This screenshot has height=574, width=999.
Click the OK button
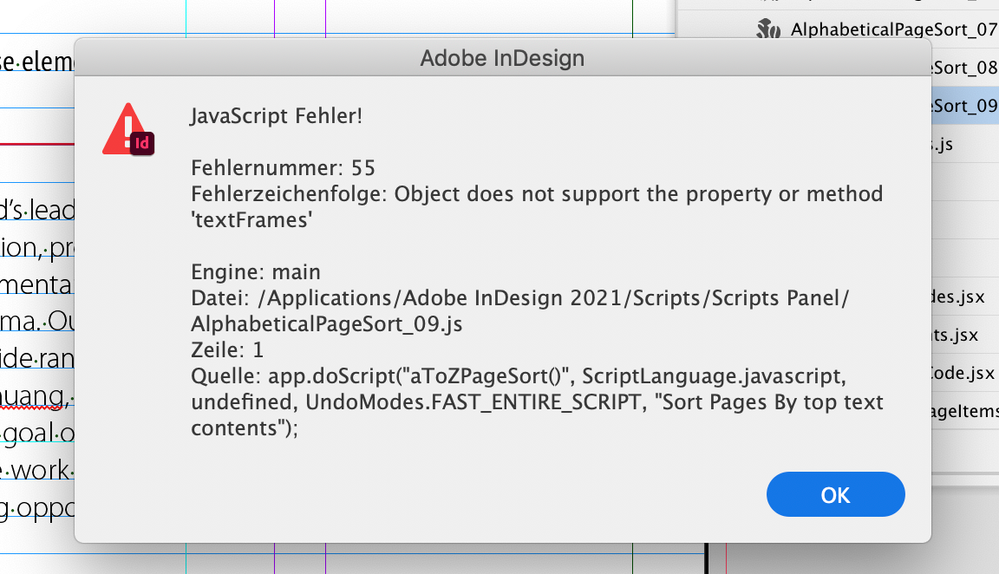(x=835, y=495)
